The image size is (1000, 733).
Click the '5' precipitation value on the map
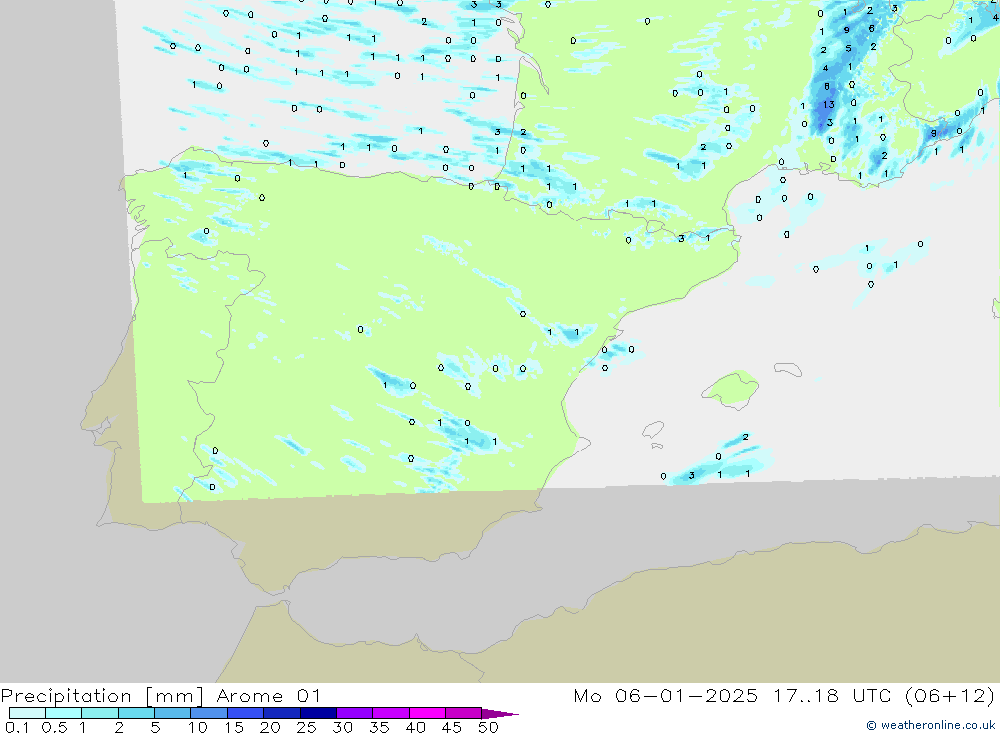848,48
